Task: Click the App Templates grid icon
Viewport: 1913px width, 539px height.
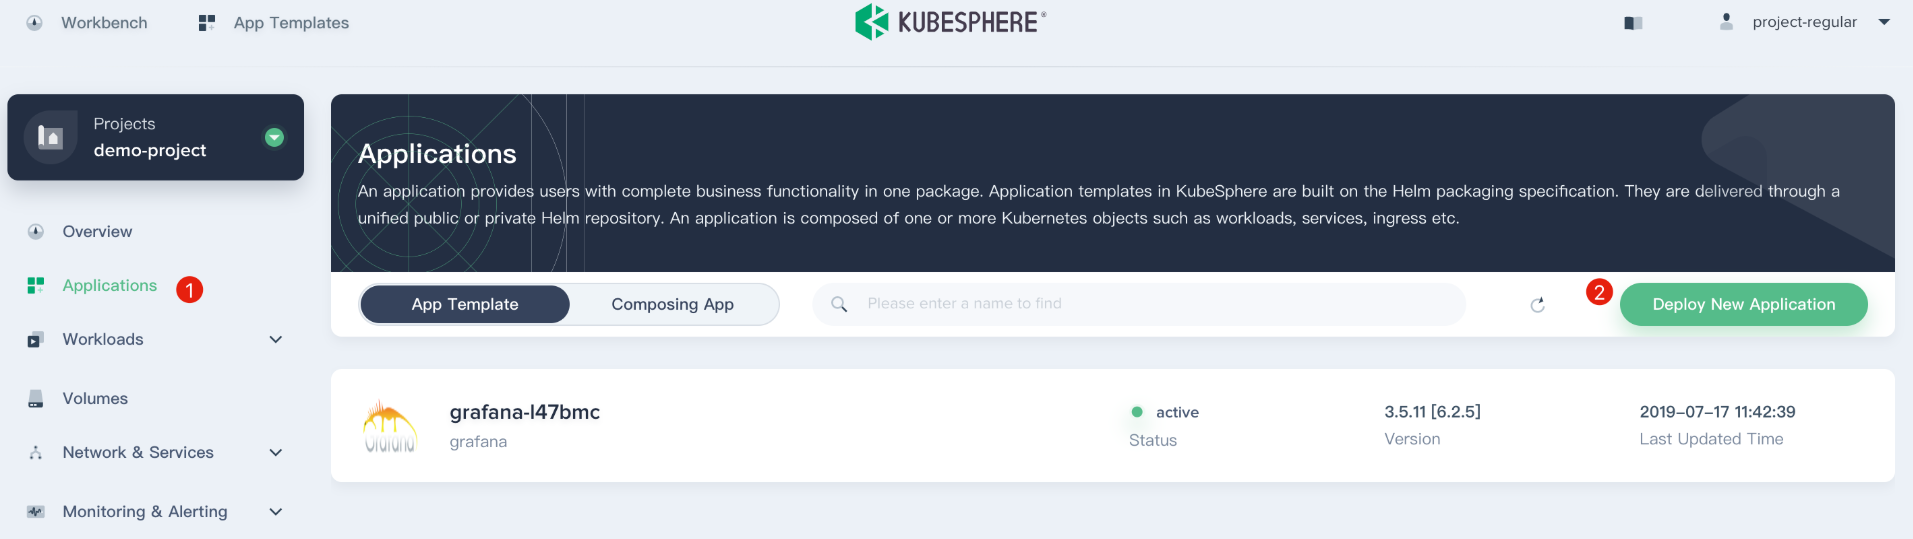Action: [207, 23]
